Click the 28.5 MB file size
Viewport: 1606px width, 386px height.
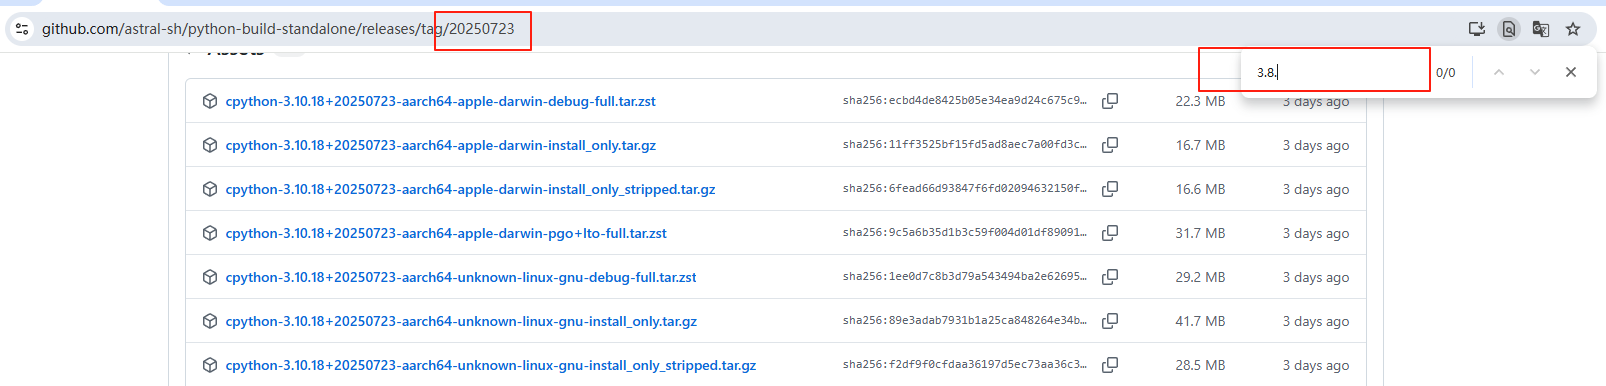coord(1200,365)
